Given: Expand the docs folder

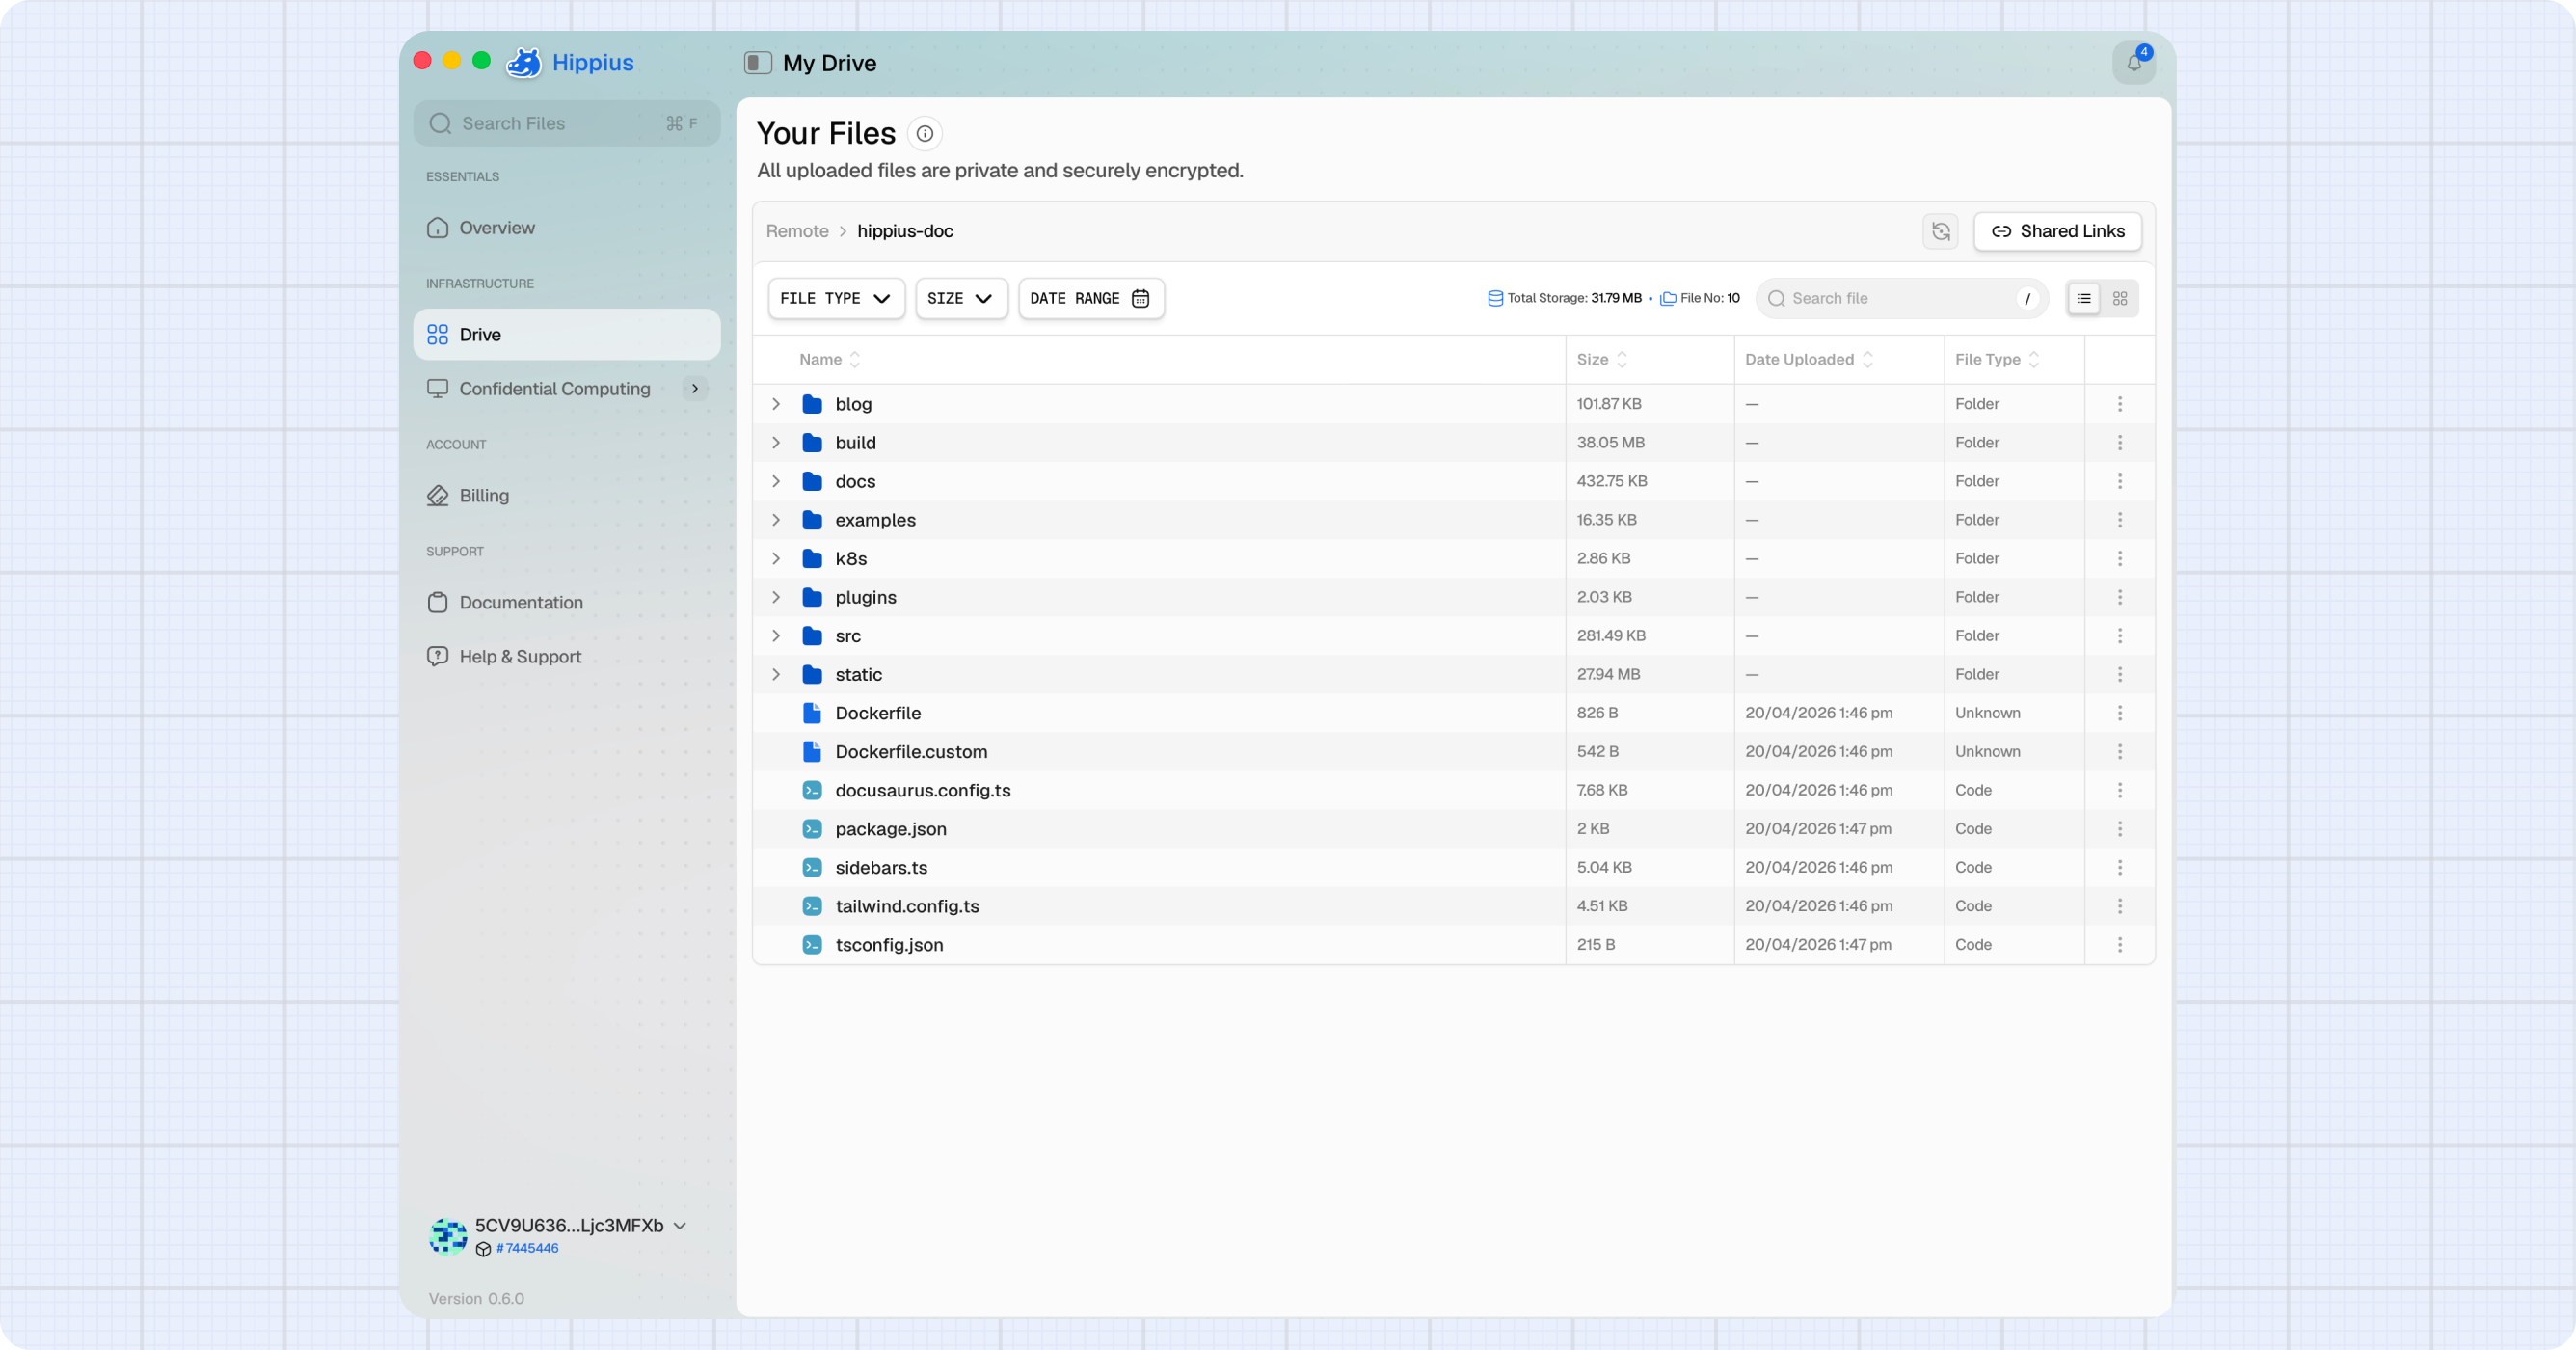Looking at the screenshot, I should (x=776, y=482).
